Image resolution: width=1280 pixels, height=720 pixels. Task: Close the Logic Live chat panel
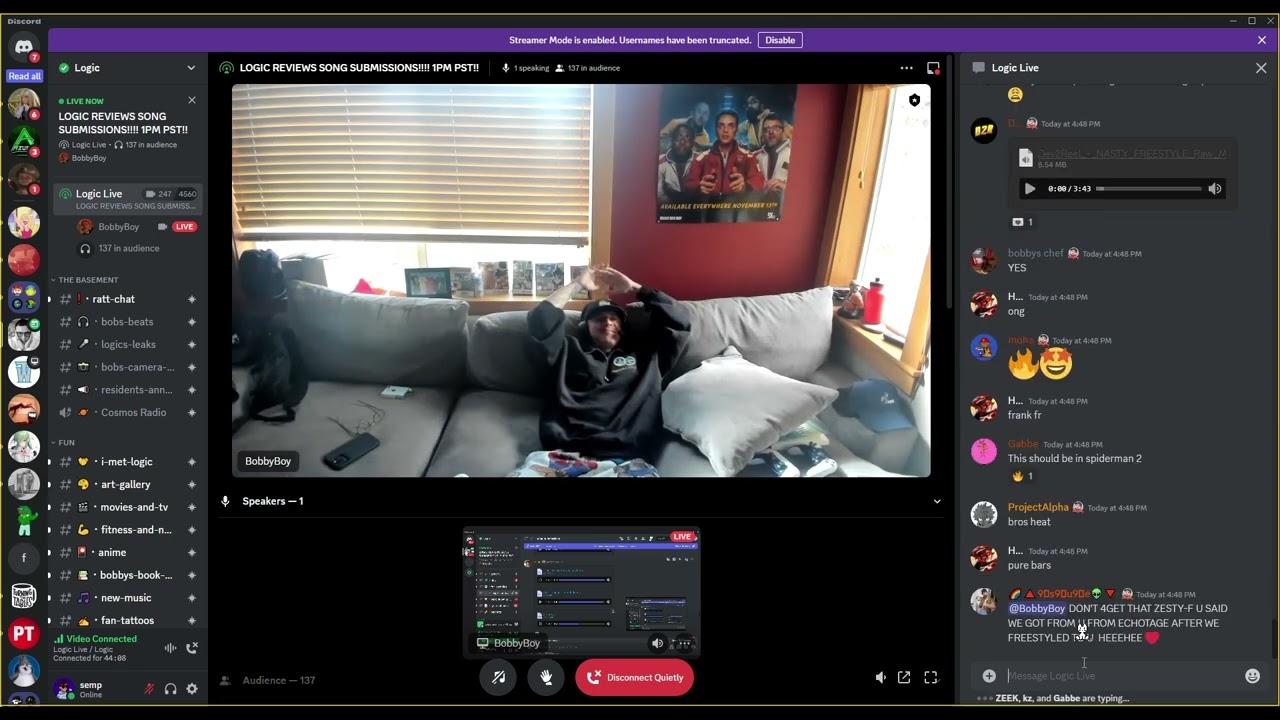pyautogui.click(x=1261, y=68)
